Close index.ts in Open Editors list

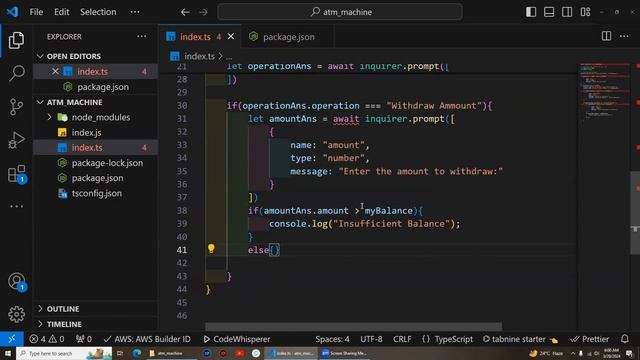click(55, 71)
